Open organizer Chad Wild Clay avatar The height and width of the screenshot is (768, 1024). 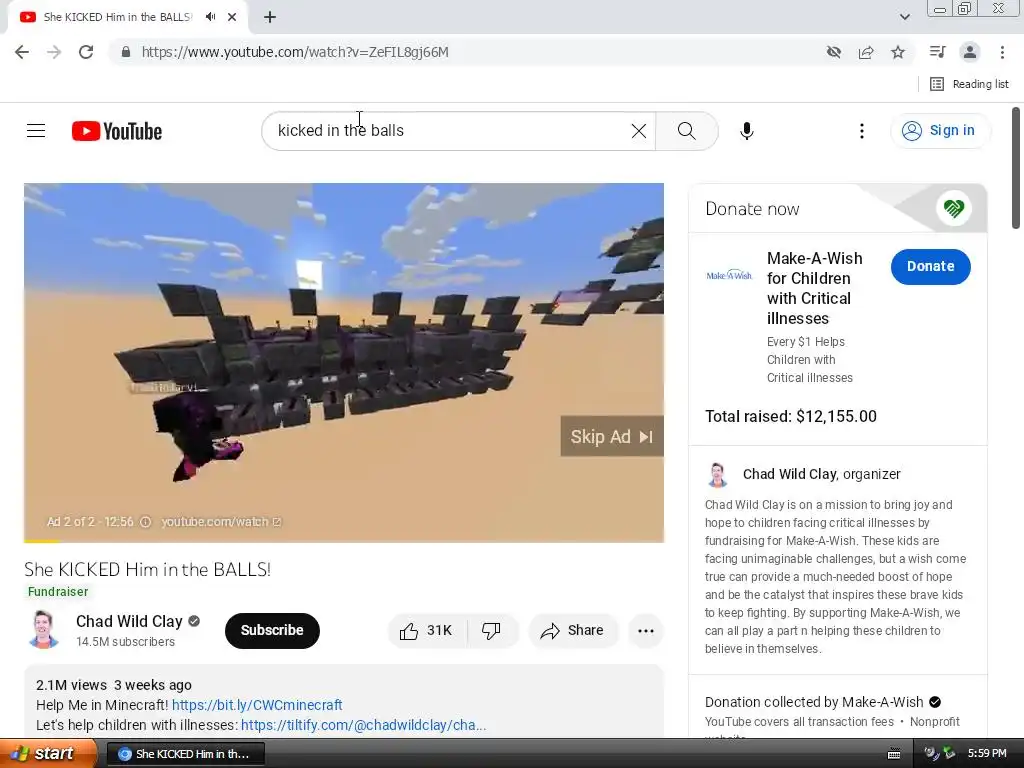coord(718,475)
